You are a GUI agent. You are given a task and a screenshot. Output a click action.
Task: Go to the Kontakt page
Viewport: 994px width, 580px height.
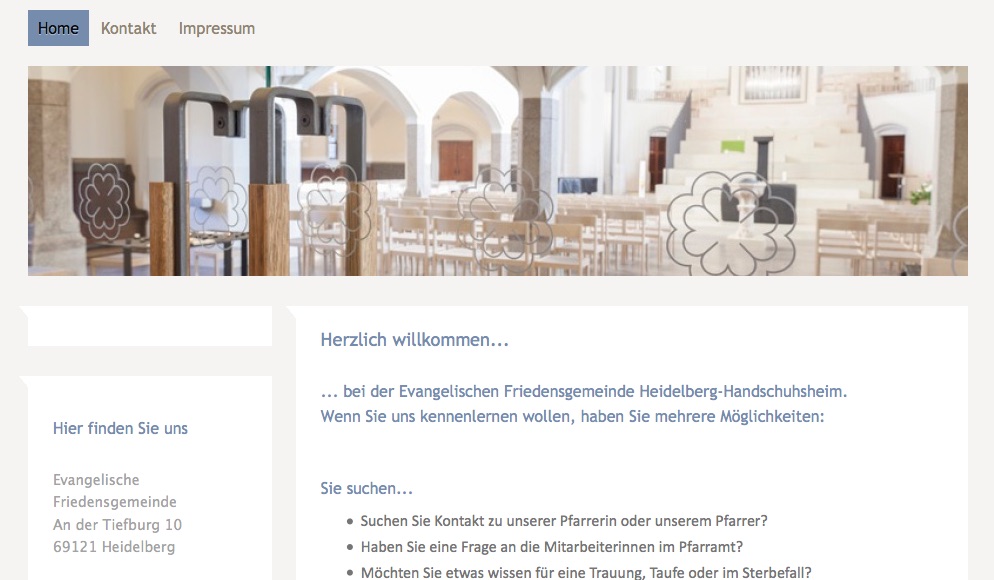coord(129,29)
